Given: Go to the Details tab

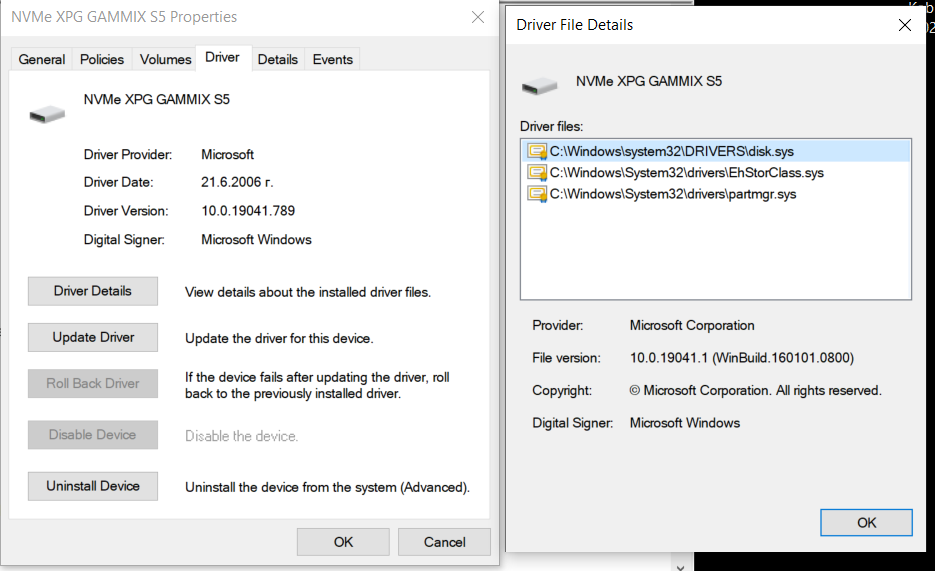Looking at the screenshot, I should pyautogui.click(x=277, y=59).
